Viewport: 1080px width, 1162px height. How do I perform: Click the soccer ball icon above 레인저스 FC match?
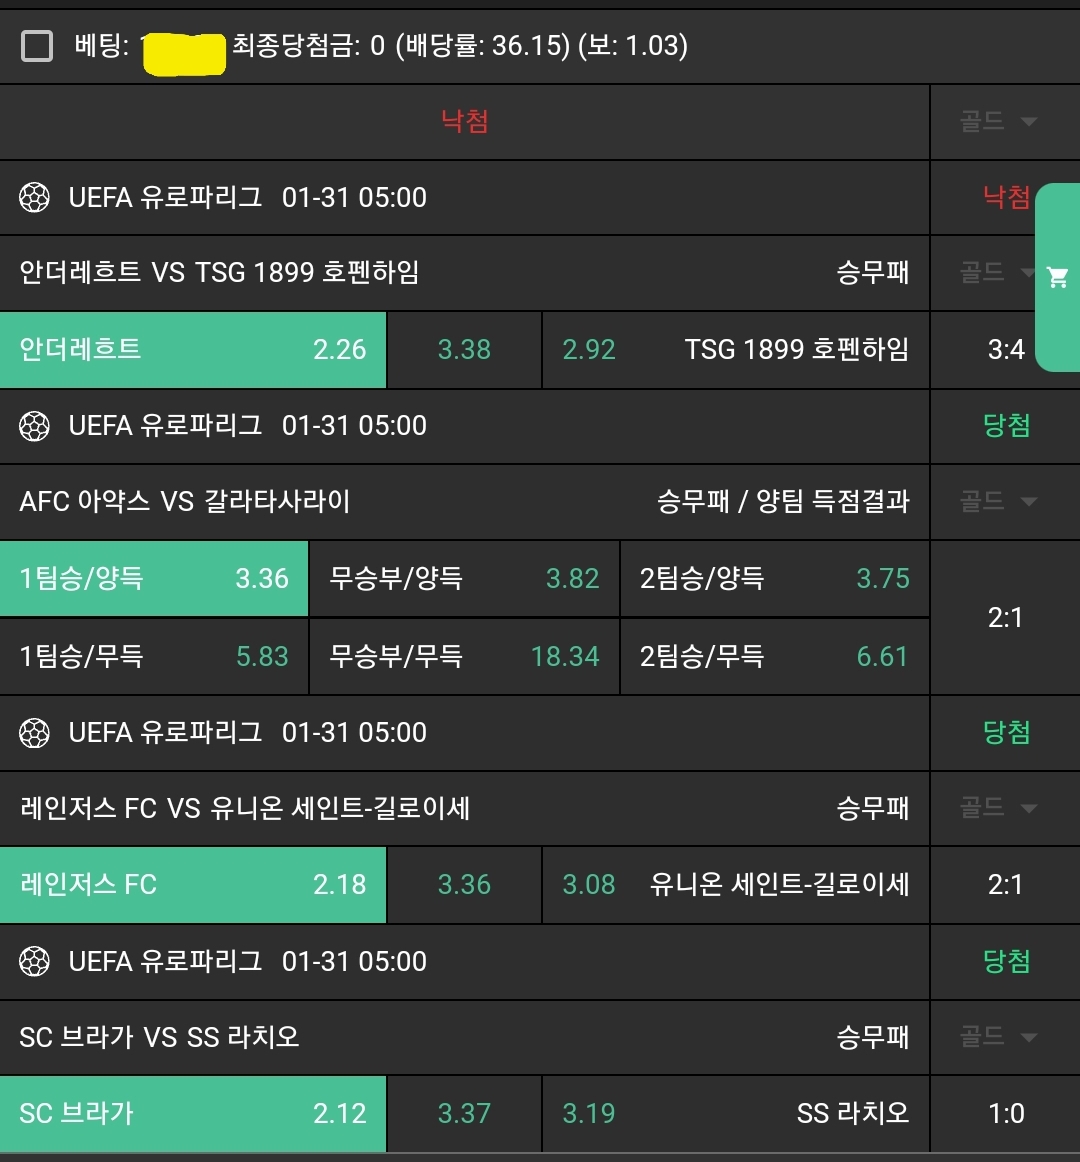click(x=35, y=733)
